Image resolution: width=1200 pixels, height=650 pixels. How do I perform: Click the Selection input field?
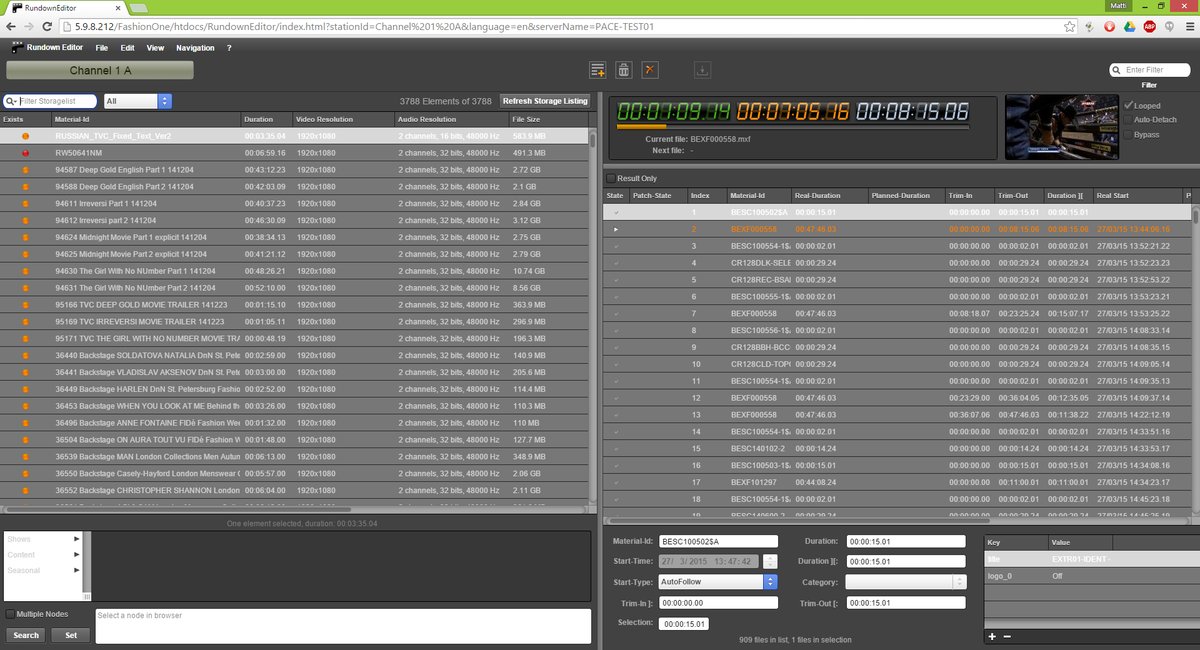[684, 624]
